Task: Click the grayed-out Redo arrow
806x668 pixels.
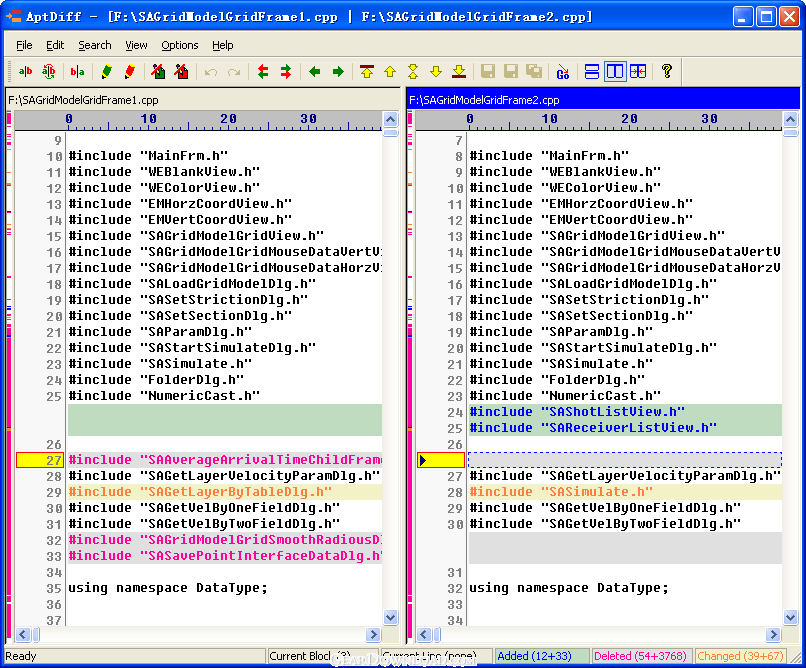Action: [234, 71]
